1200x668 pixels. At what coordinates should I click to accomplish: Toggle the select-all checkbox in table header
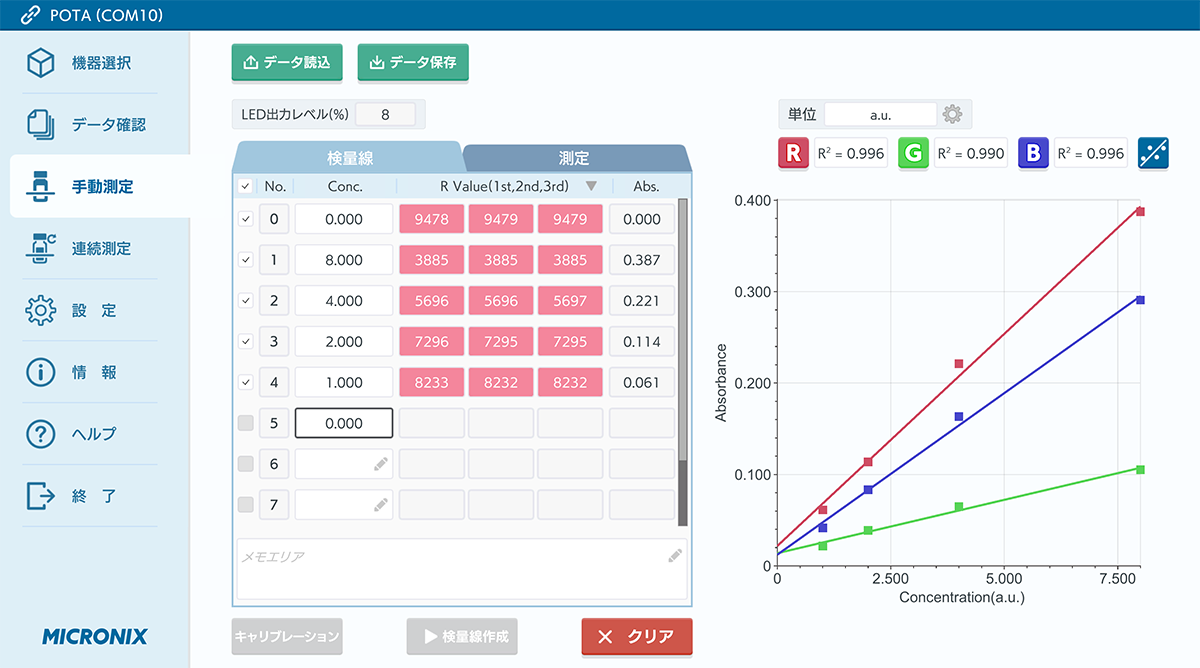(246, 186)
